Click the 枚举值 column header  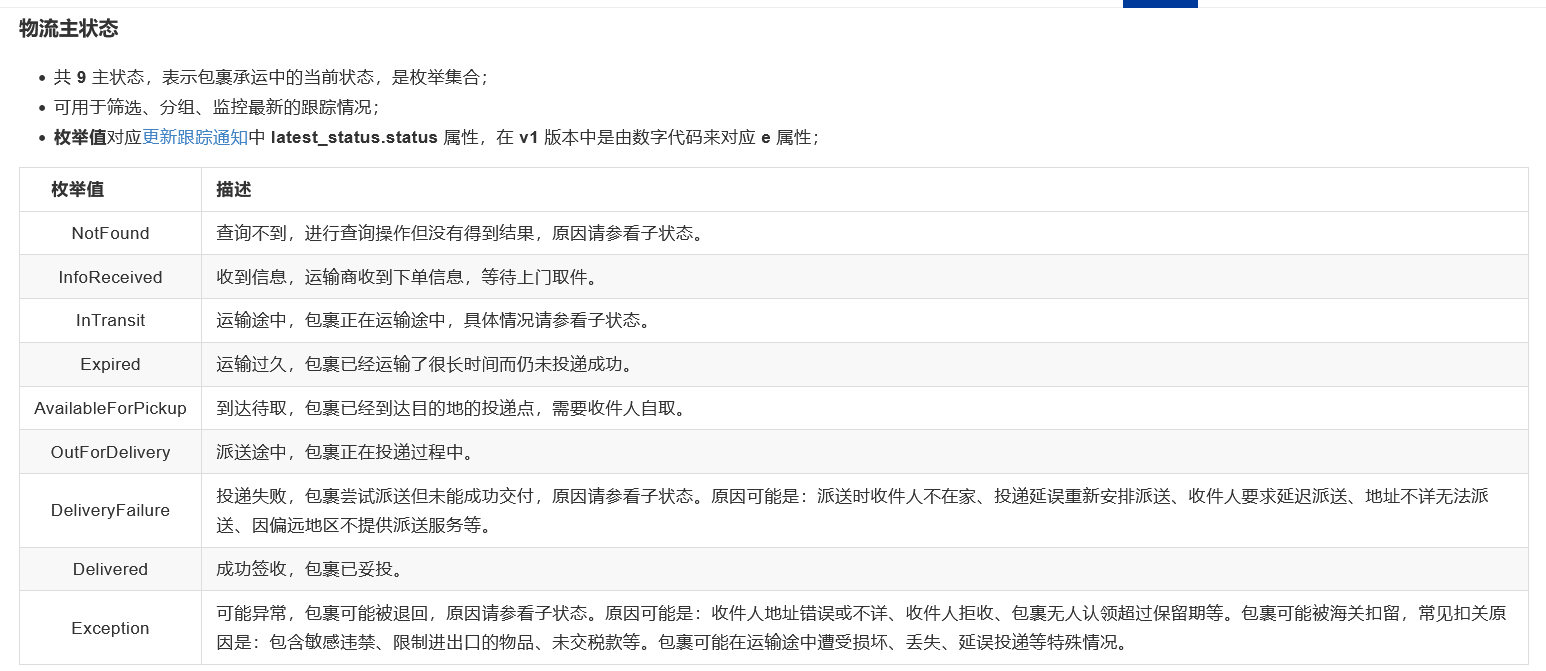click(78, 189)
